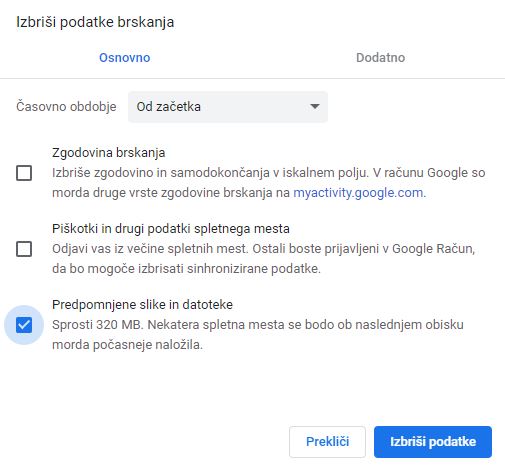The height and width of the screenshot is (472, 505).
Task: Click the Prekliči button
Action: (327, 442)
